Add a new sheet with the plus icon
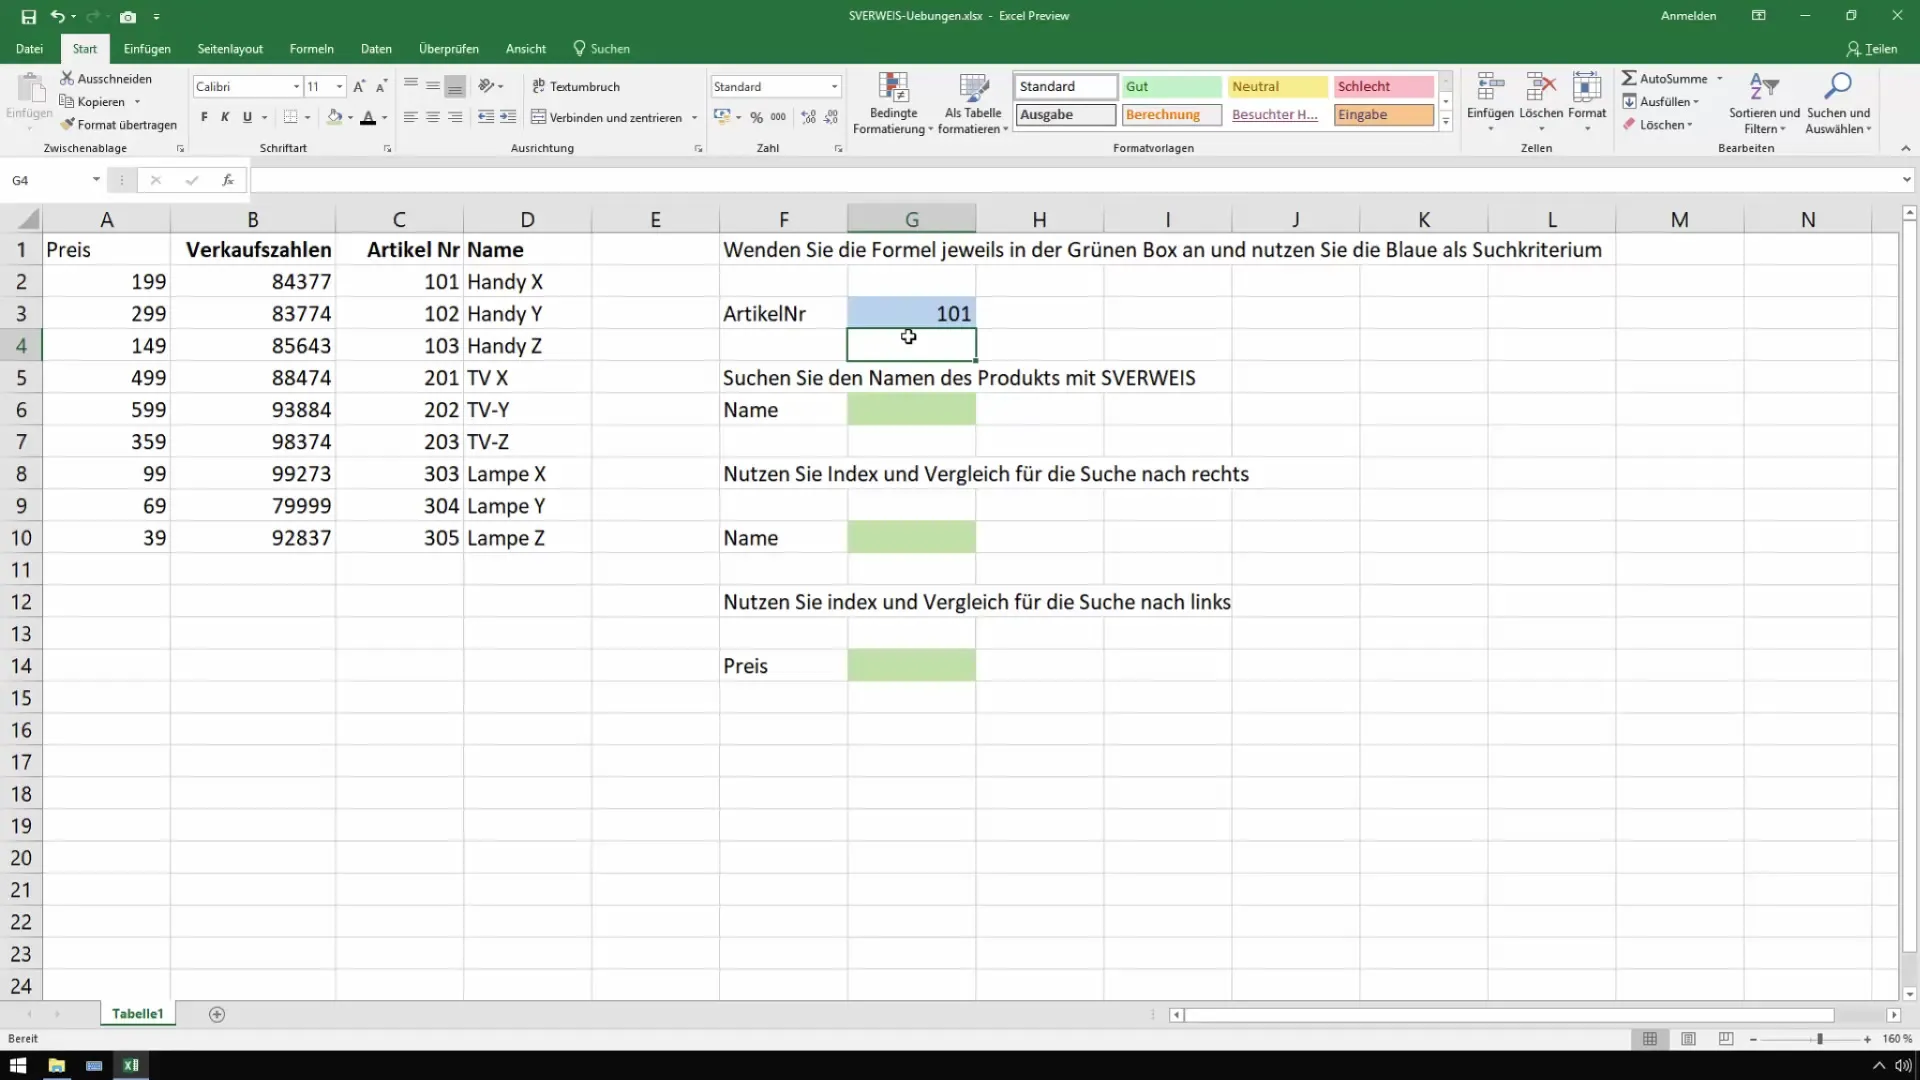 click(x=217, y=1014)
